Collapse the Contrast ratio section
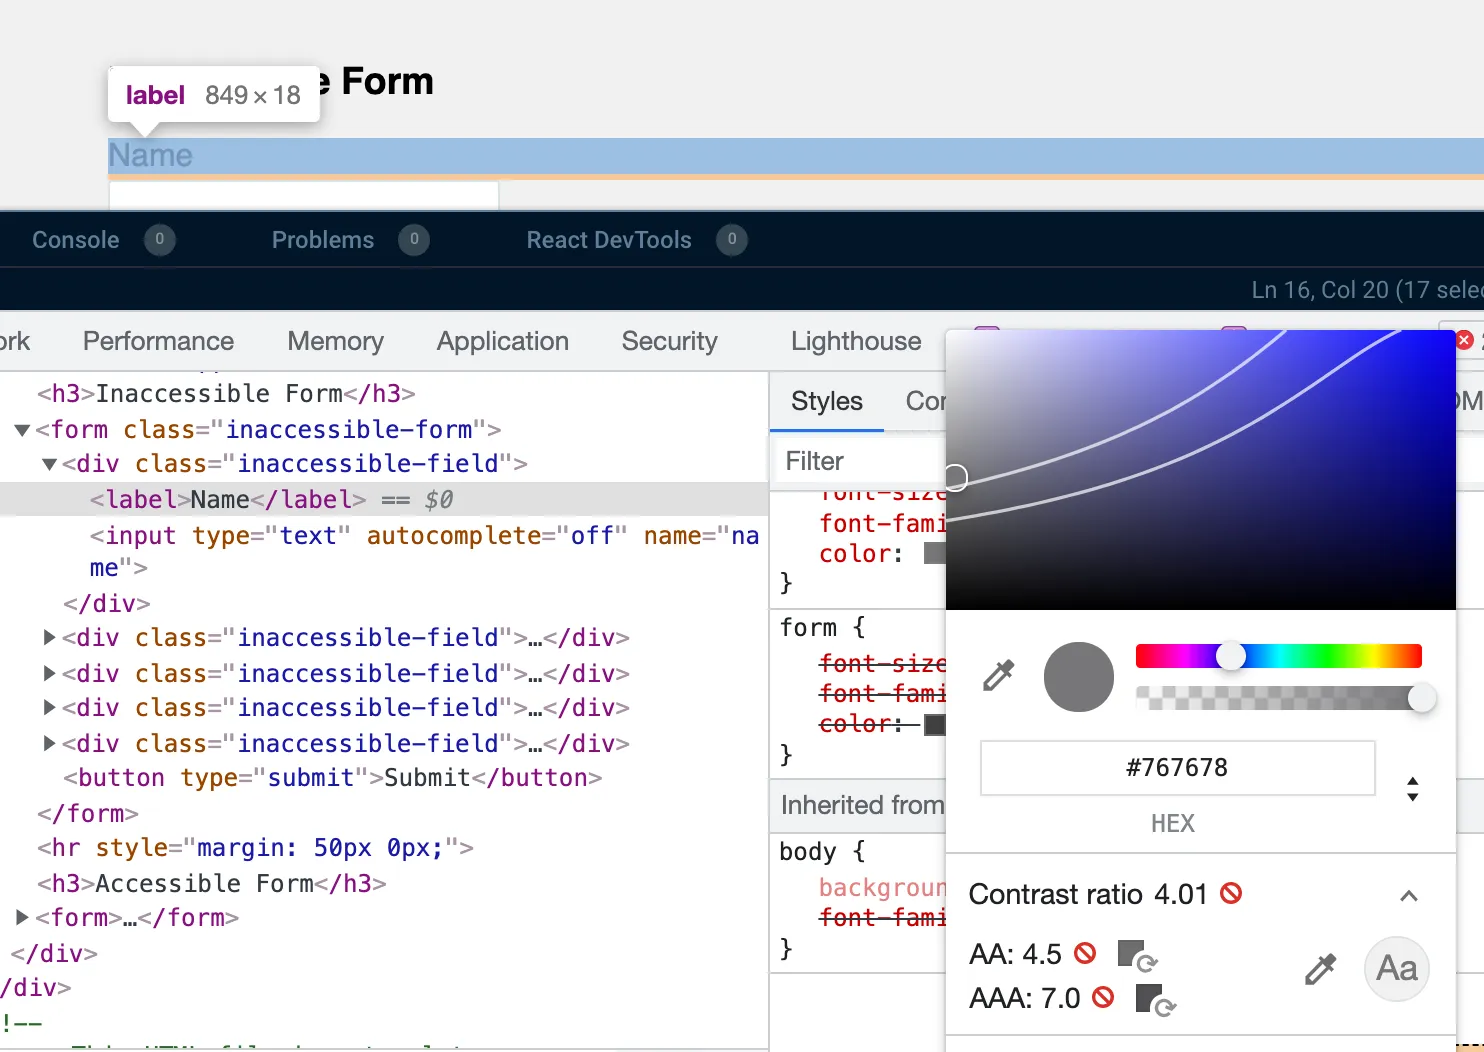This screenshot has width=1484, height=1052. (1408, 895)
